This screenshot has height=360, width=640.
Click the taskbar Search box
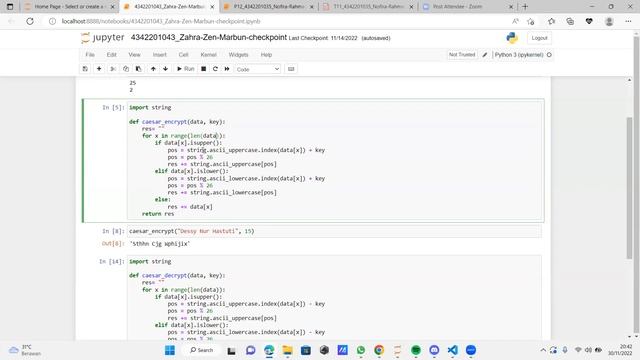click(202, 350)
